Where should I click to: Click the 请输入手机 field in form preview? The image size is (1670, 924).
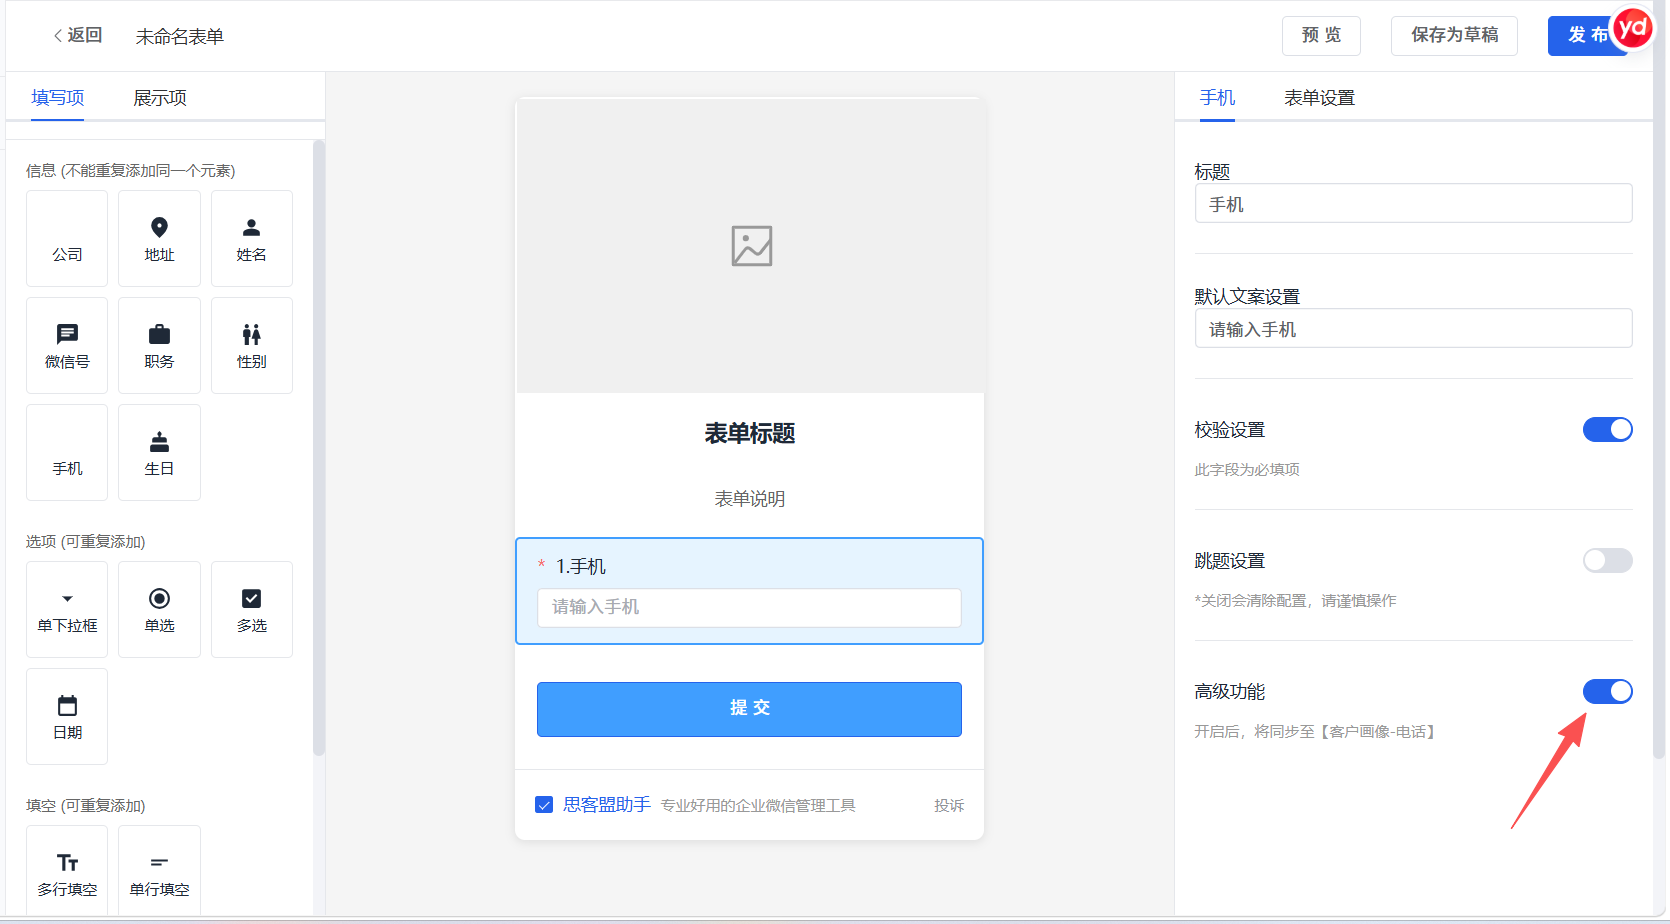(749, 607)
